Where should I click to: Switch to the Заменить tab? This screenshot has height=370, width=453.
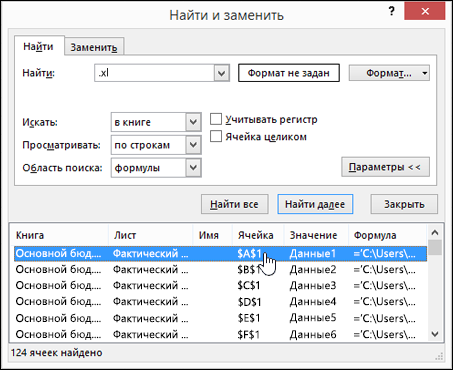click(94, 47)
